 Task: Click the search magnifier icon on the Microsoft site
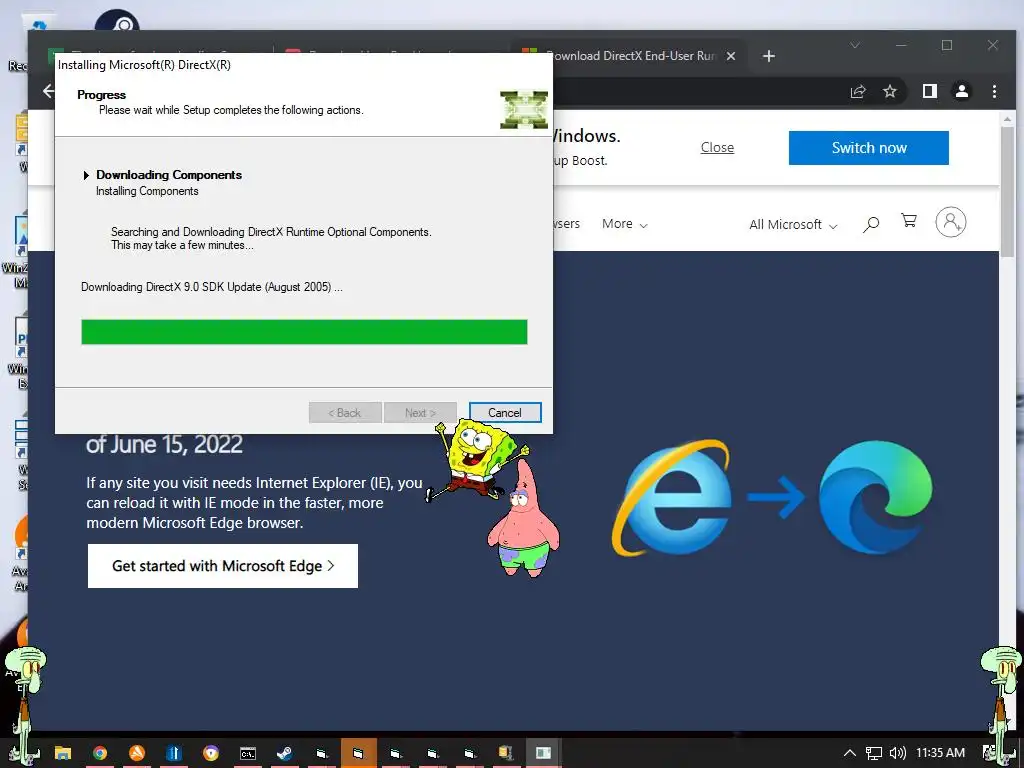click(871, 225)
